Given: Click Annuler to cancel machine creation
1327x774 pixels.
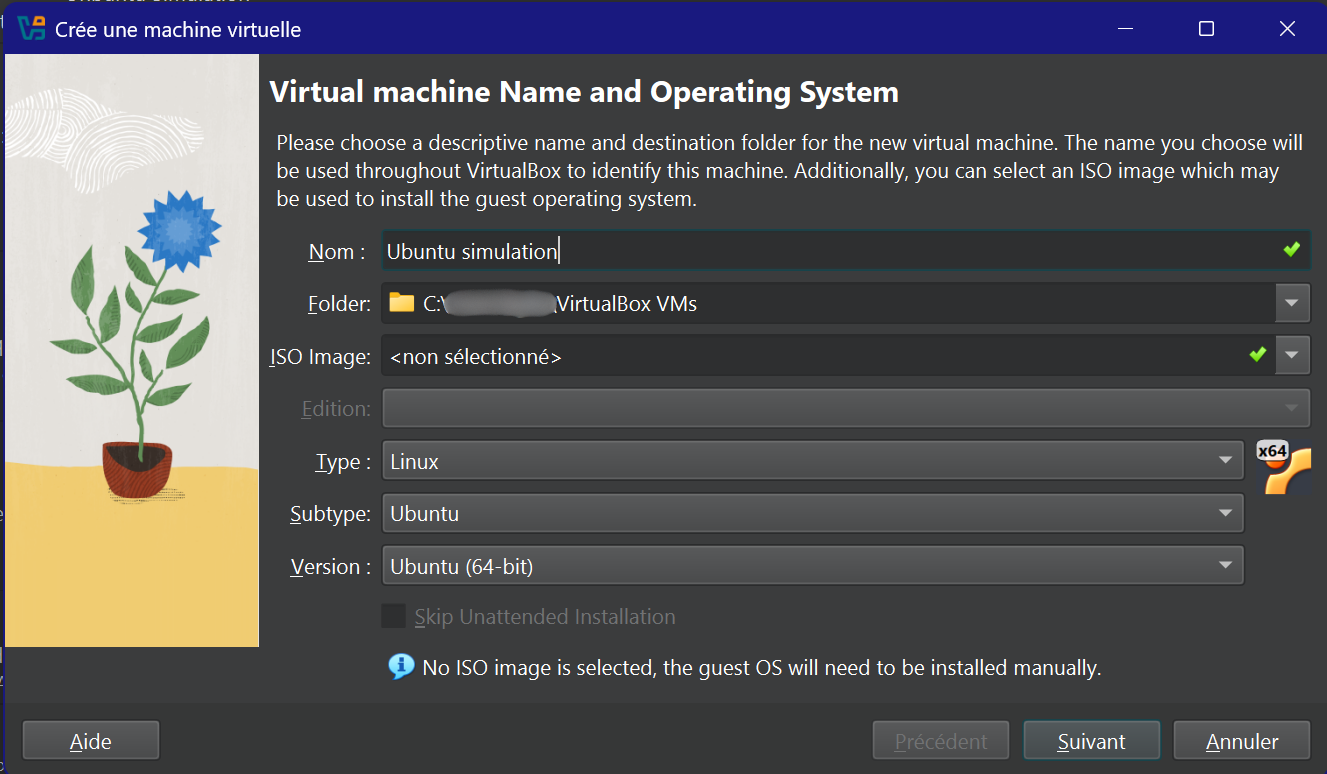Looking at the screenshot, I should pyautogui.click(x=1241, y=740).
